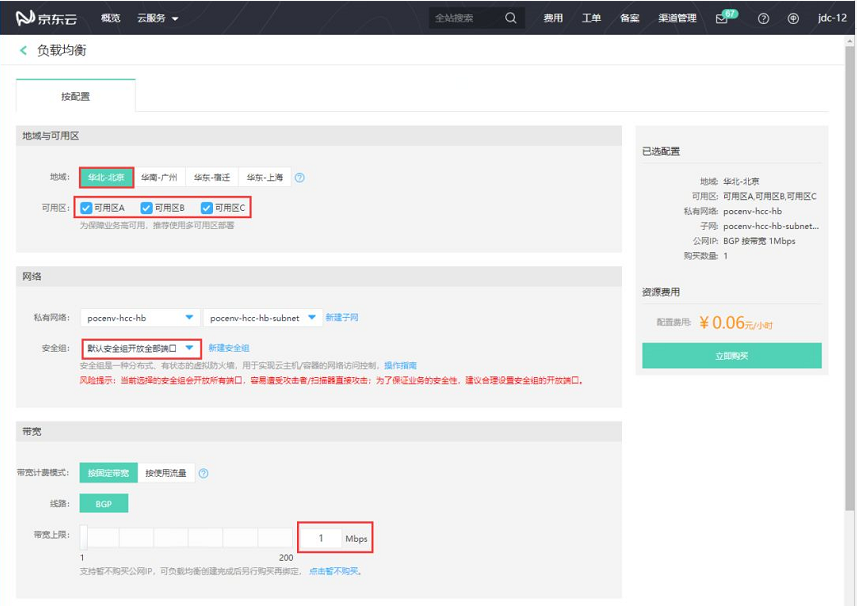This screenshot has width=857, height=606.
Task: Open the 渠道管理 menu item
Action: point(677,18)
